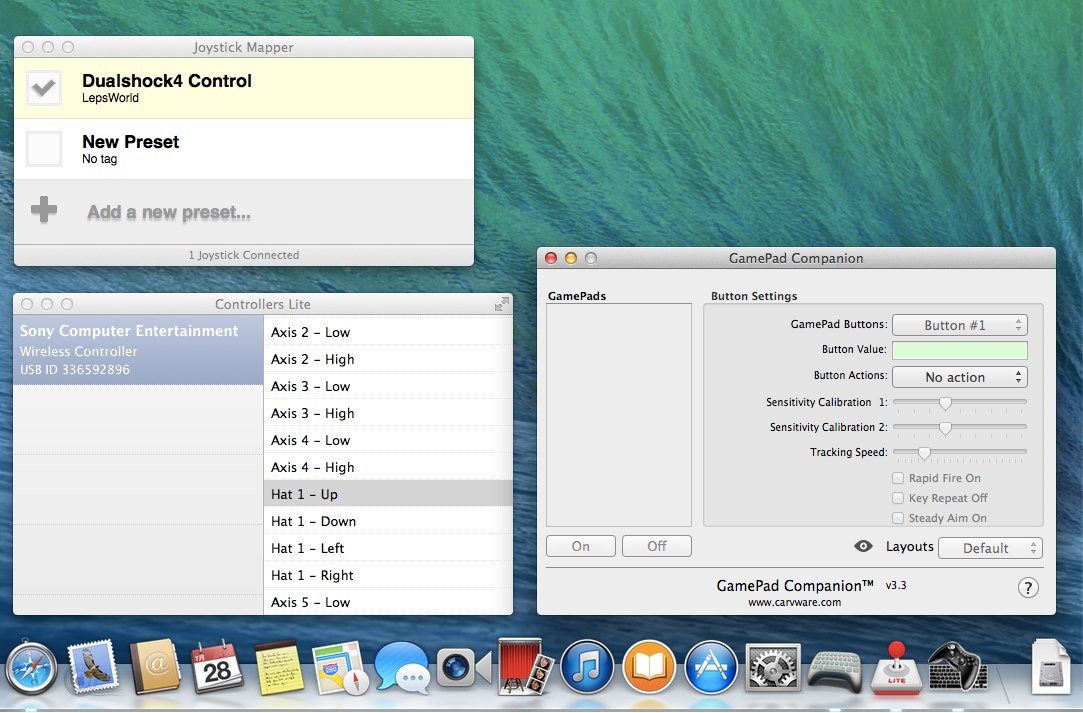The height and width of the screenshot is (713, 1083).
Task: Launch FaceTime from the dock
Action: 464,667
